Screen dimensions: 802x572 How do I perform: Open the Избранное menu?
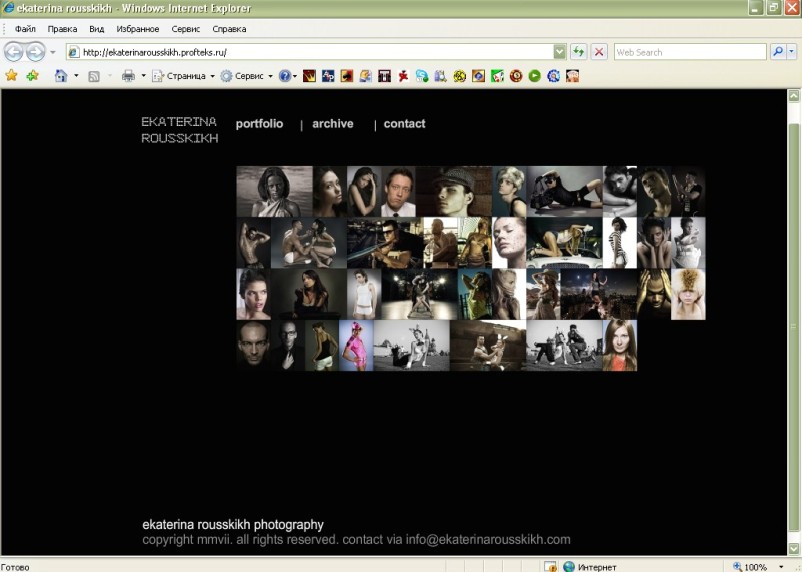coord(137,29)
